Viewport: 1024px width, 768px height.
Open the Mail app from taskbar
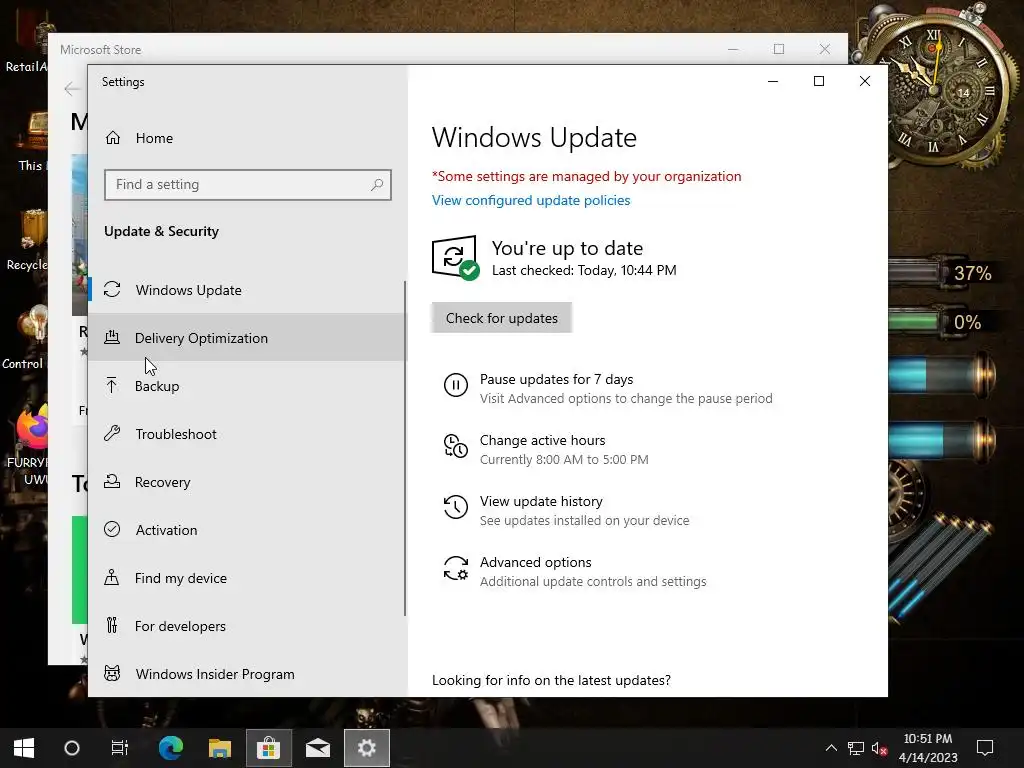(318, 748)
